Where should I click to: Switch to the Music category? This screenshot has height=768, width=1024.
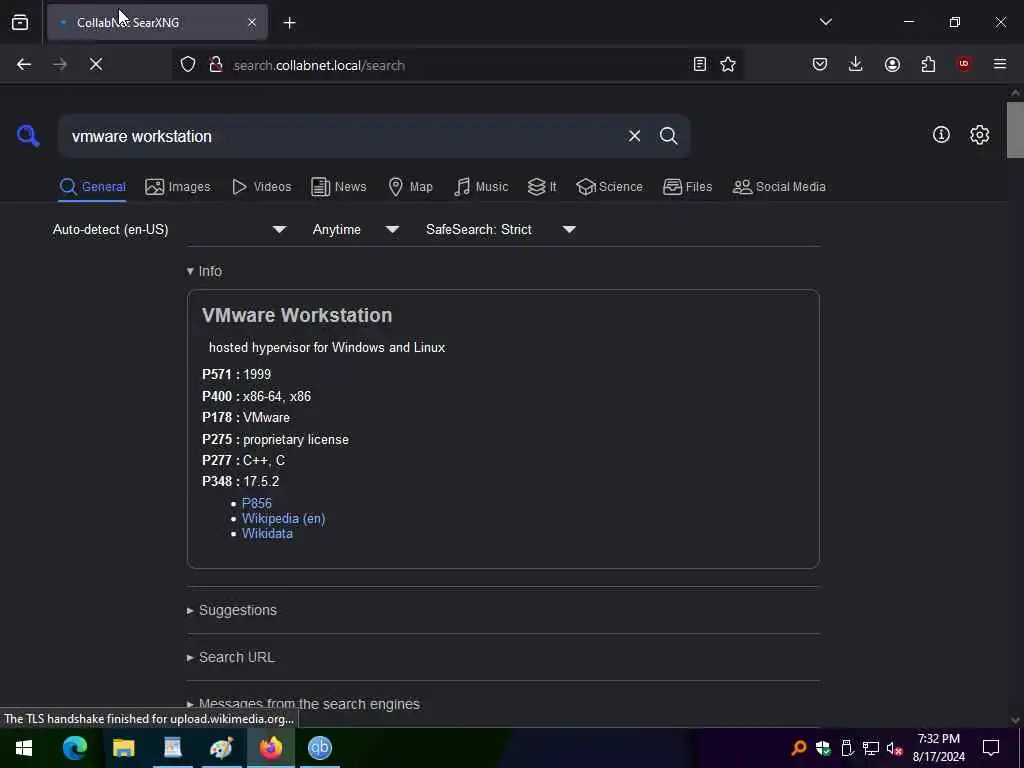pyautogui.click(x=481, y=187)
